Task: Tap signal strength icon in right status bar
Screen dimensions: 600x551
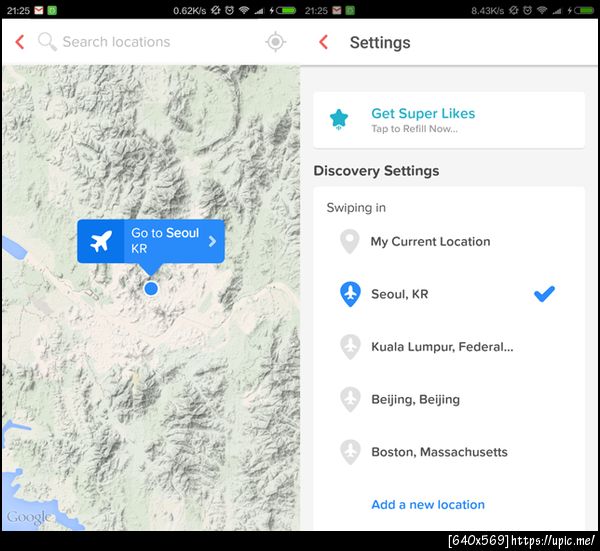Action: 557,11
